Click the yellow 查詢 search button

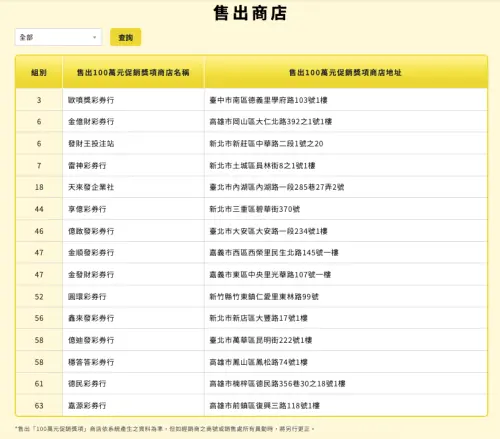pos(126,37)
